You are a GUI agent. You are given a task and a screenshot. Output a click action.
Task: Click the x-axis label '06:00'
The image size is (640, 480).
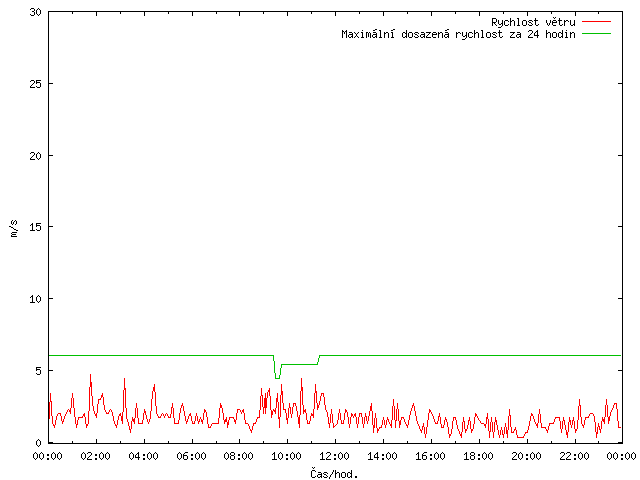[x=191, y=456]
